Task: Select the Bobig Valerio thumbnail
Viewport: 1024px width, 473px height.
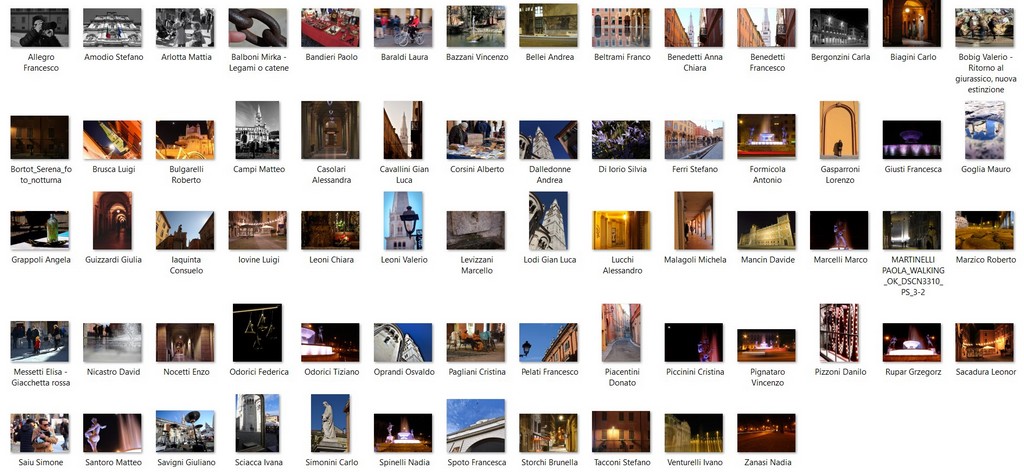Action: pos(984,27)
